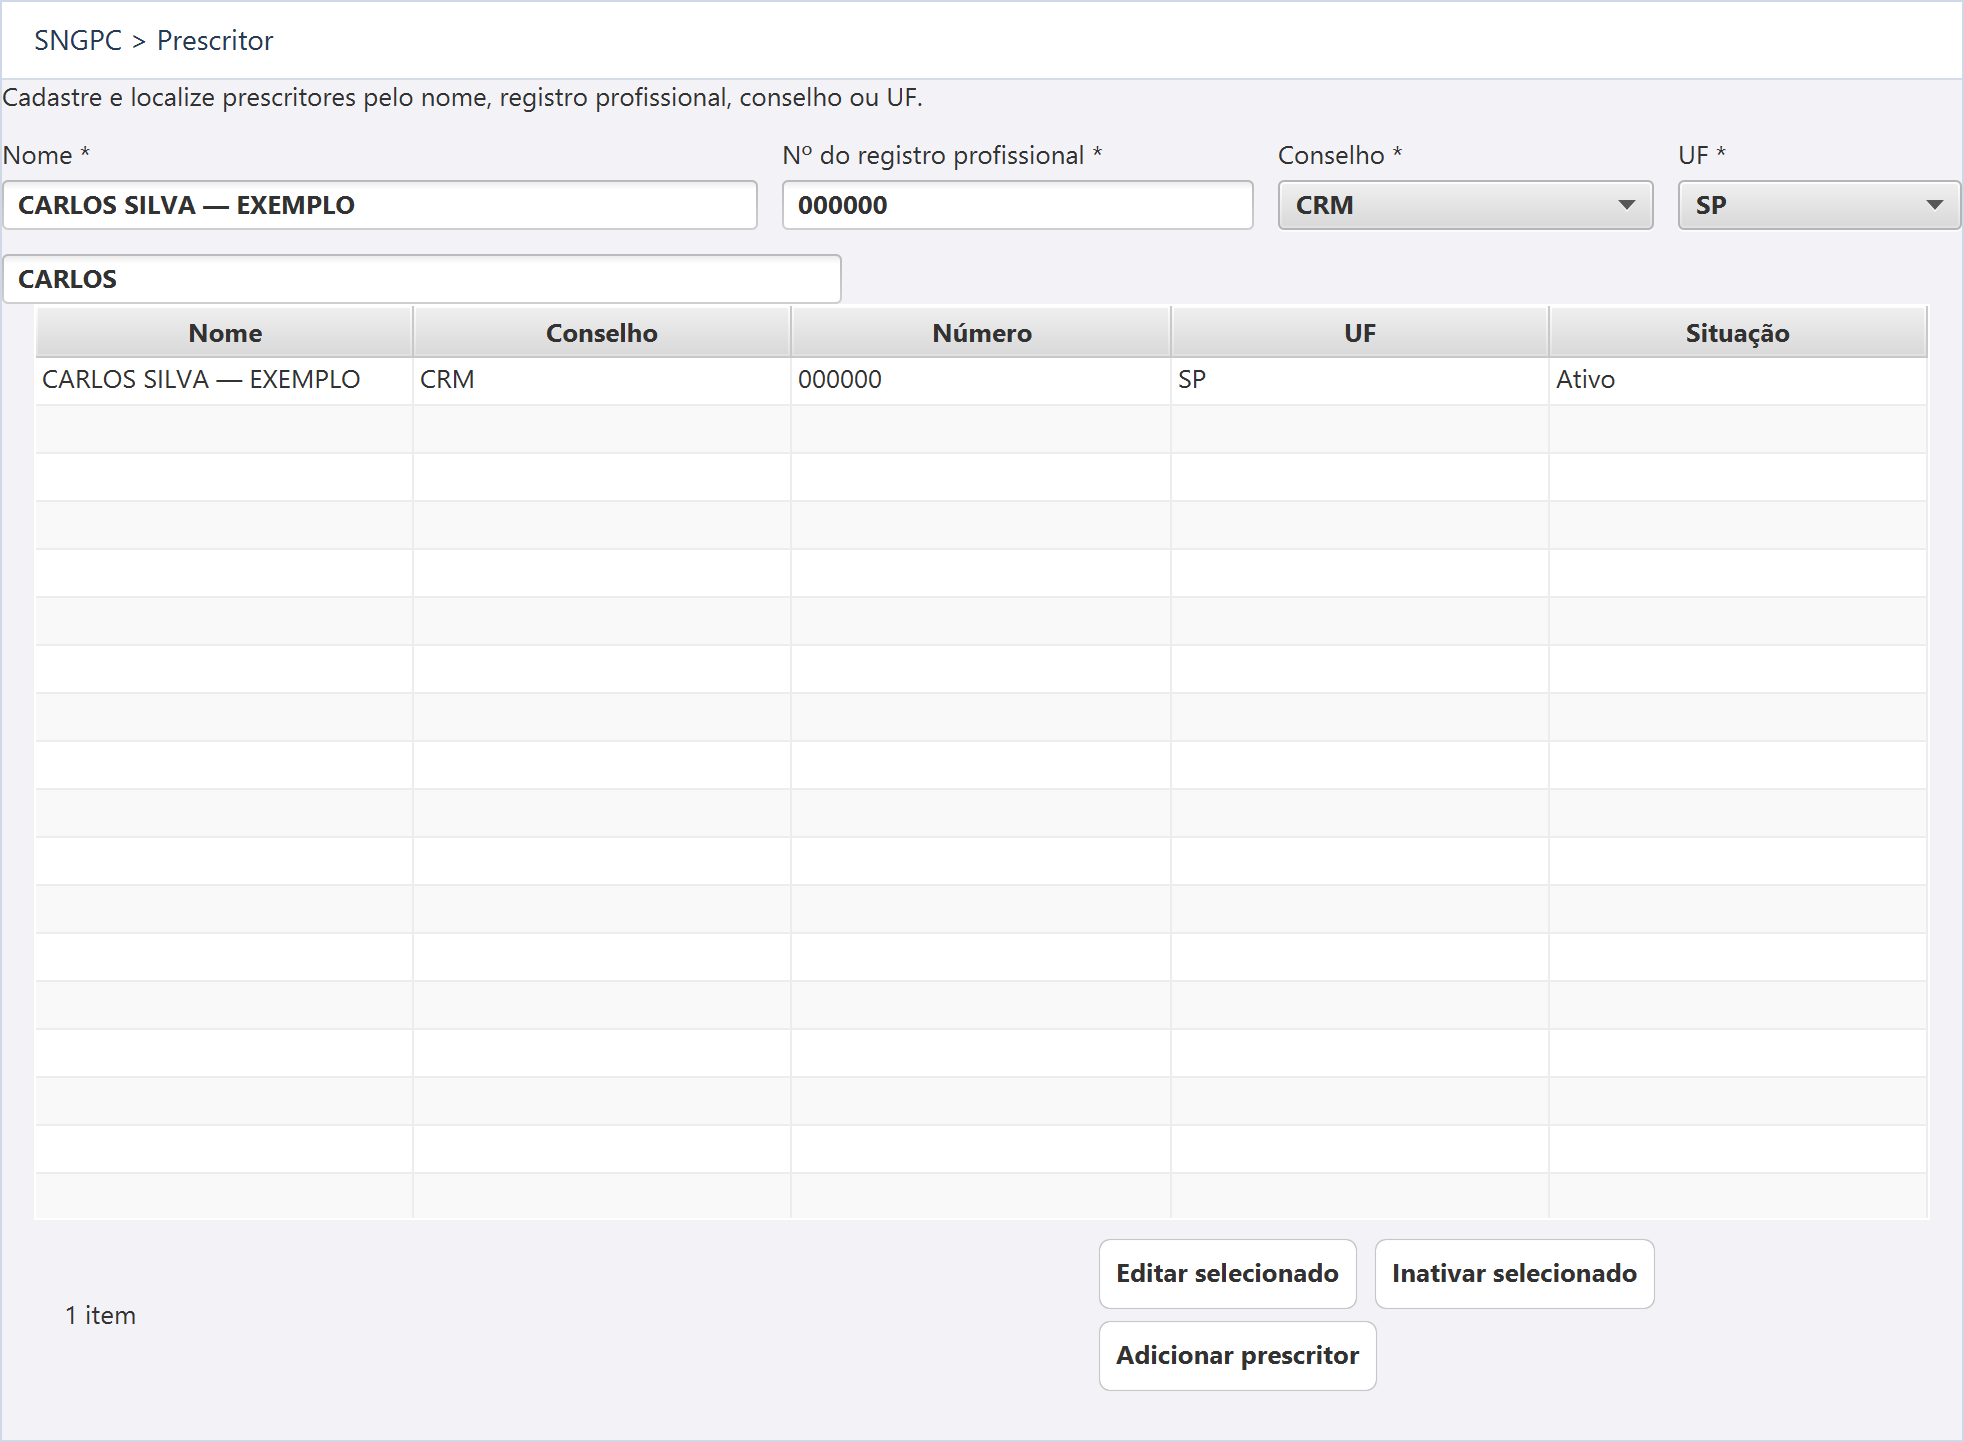Sort table by Situação column header
The image size is (1964, 1442).
(x=1738, y=333)
